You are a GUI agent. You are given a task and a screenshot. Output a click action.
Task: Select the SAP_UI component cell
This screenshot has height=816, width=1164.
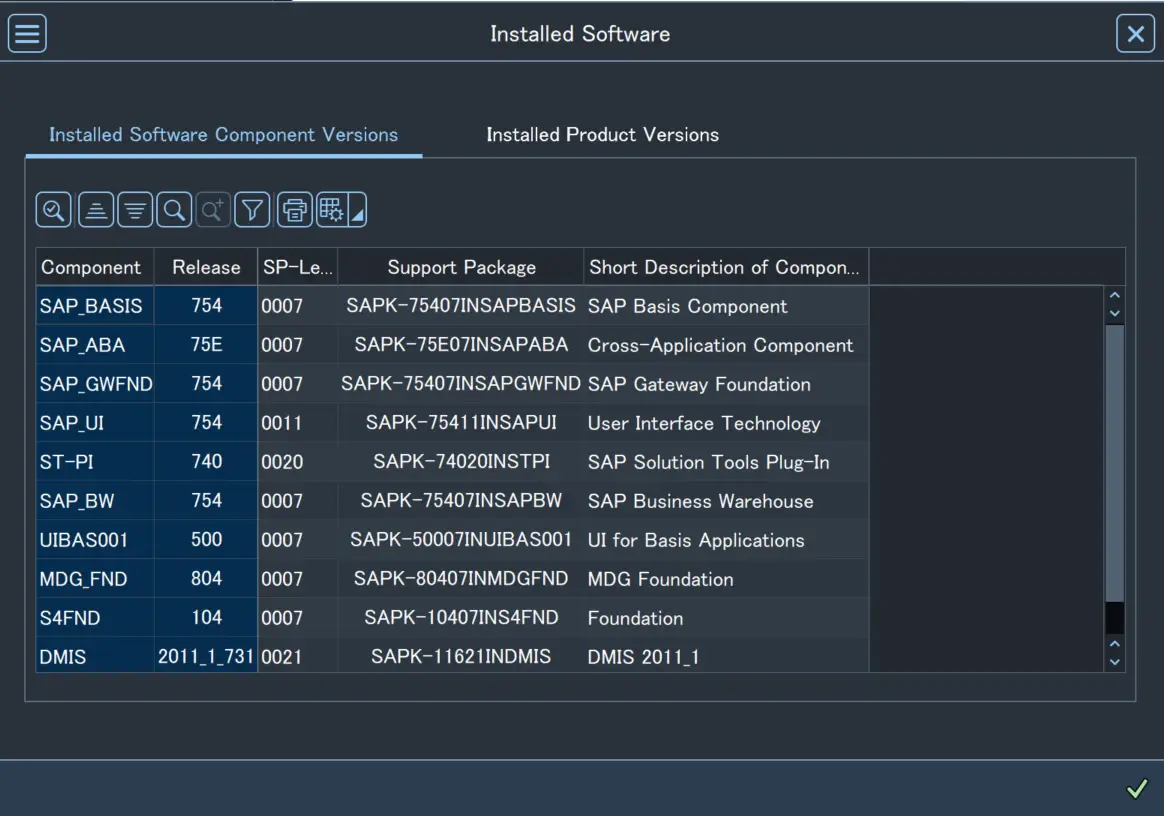[x=94, y=423]
